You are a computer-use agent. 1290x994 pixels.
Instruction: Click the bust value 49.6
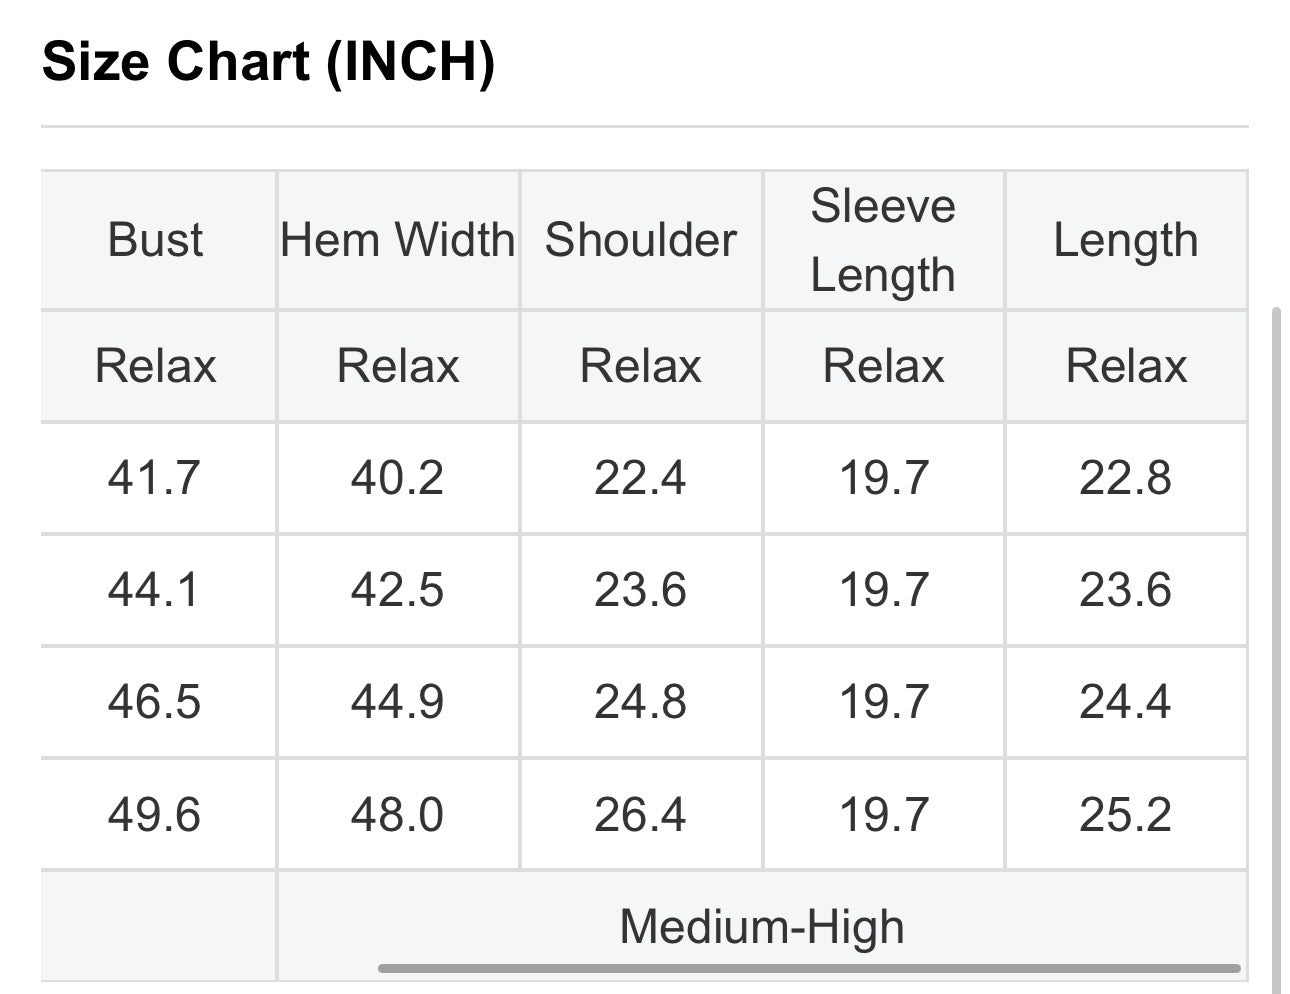154,815
